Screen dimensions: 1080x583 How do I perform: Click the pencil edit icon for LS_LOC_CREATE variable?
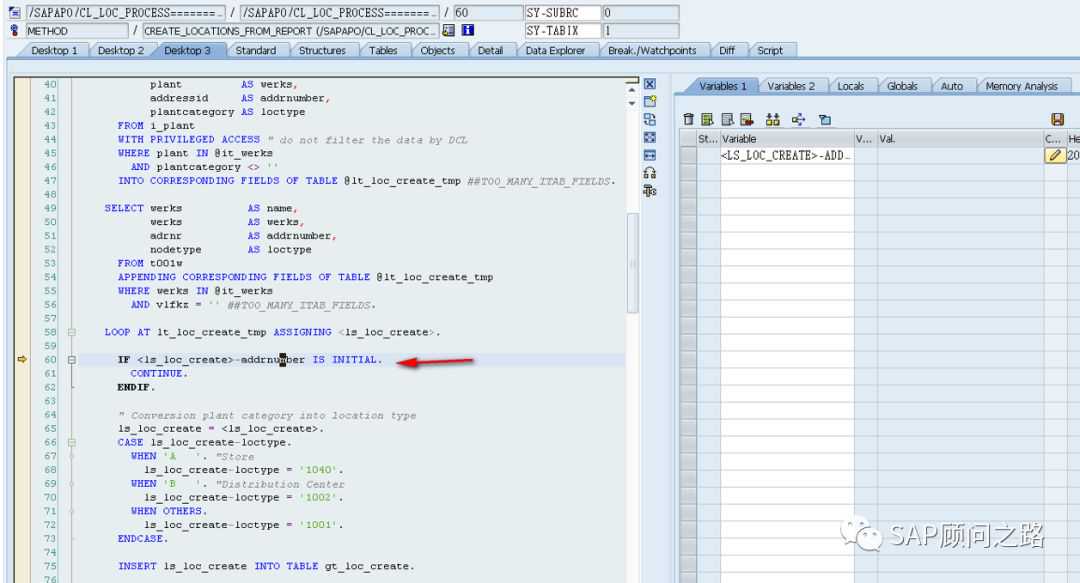[x=1054, y=156]
